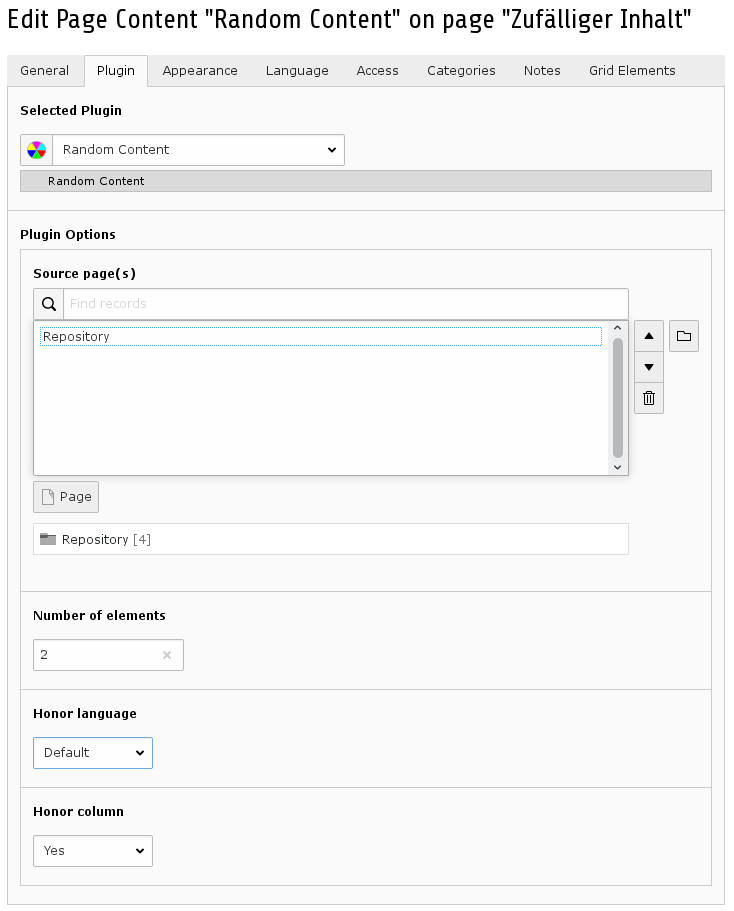This screenshot has width=734, height=911.
Task: Click the colorful Random Content plugin icon
Action: point(37,150)
